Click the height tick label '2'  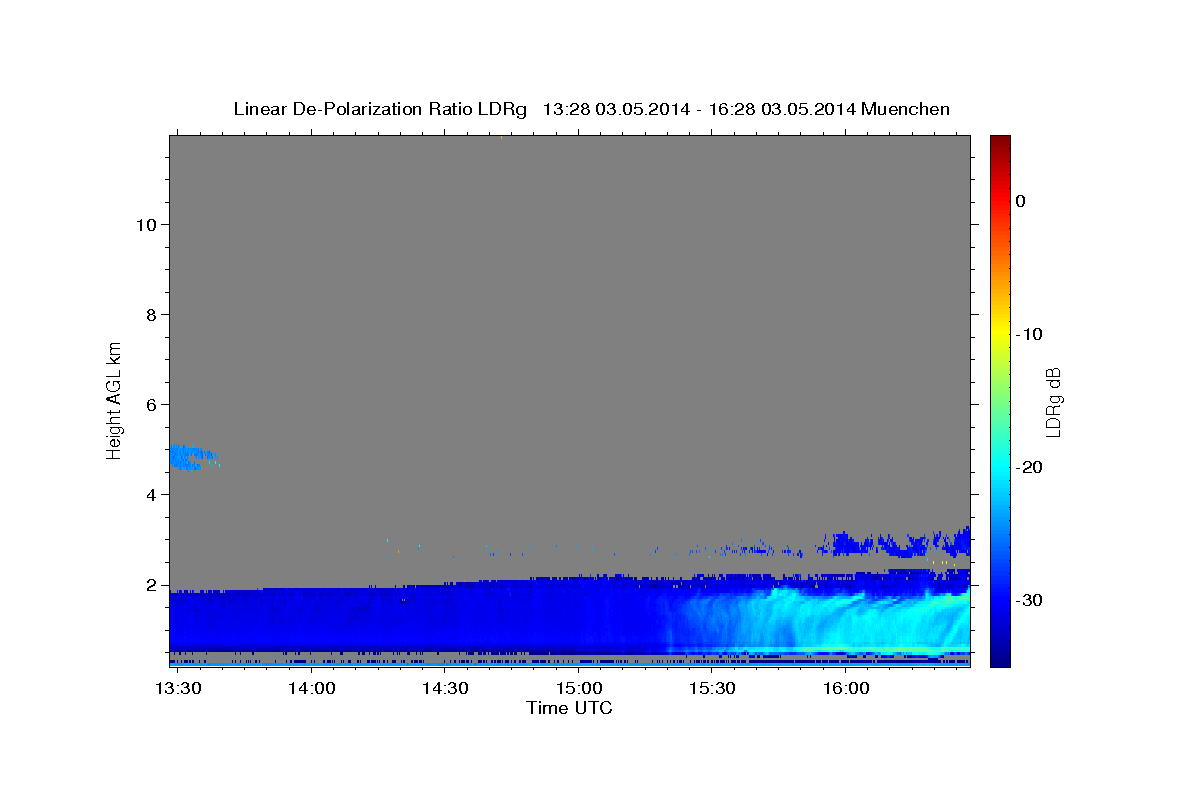151,585
